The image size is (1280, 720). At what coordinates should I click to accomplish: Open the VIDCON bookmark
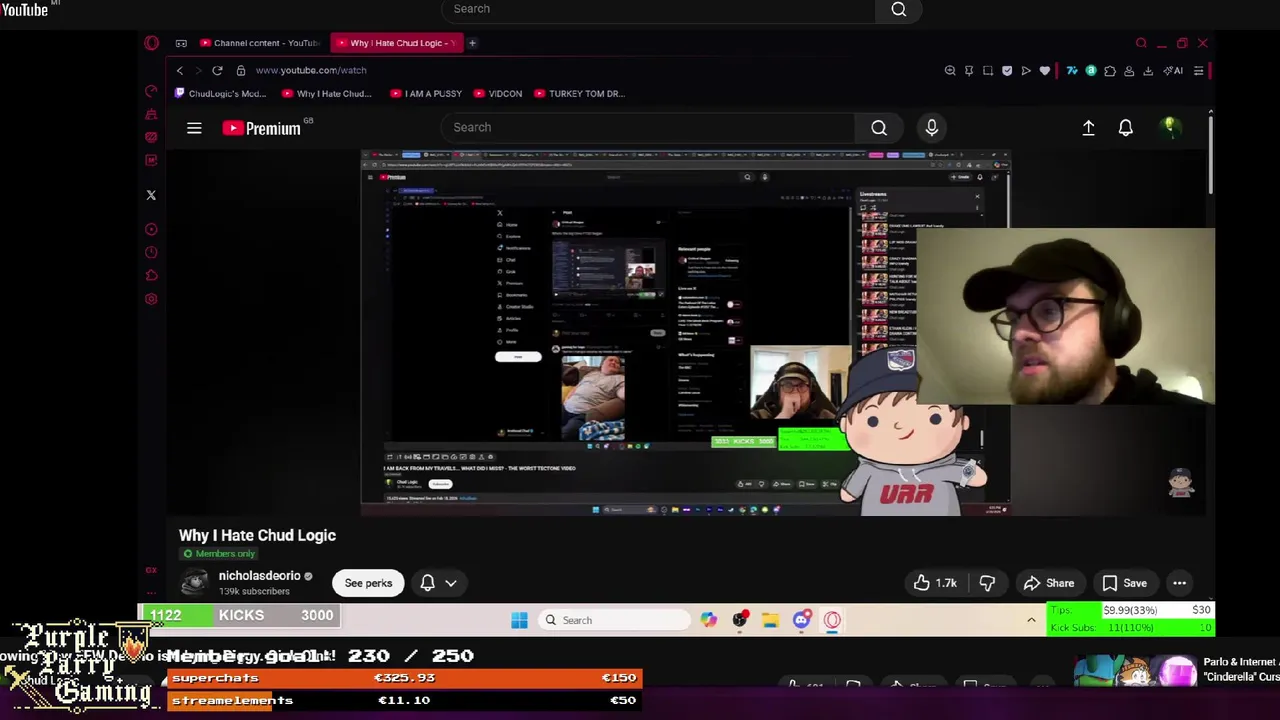point(498,94)
